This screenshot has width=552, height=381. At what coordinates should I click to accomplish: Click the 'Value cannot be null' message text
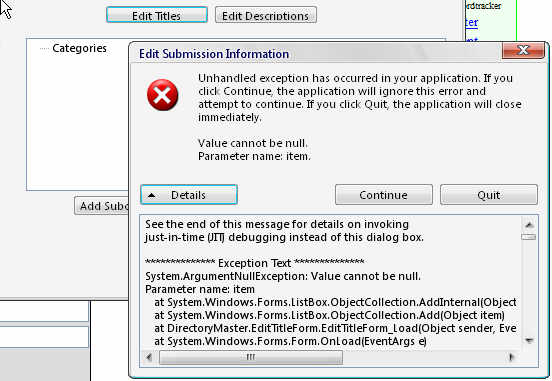(x=252, y=143)
